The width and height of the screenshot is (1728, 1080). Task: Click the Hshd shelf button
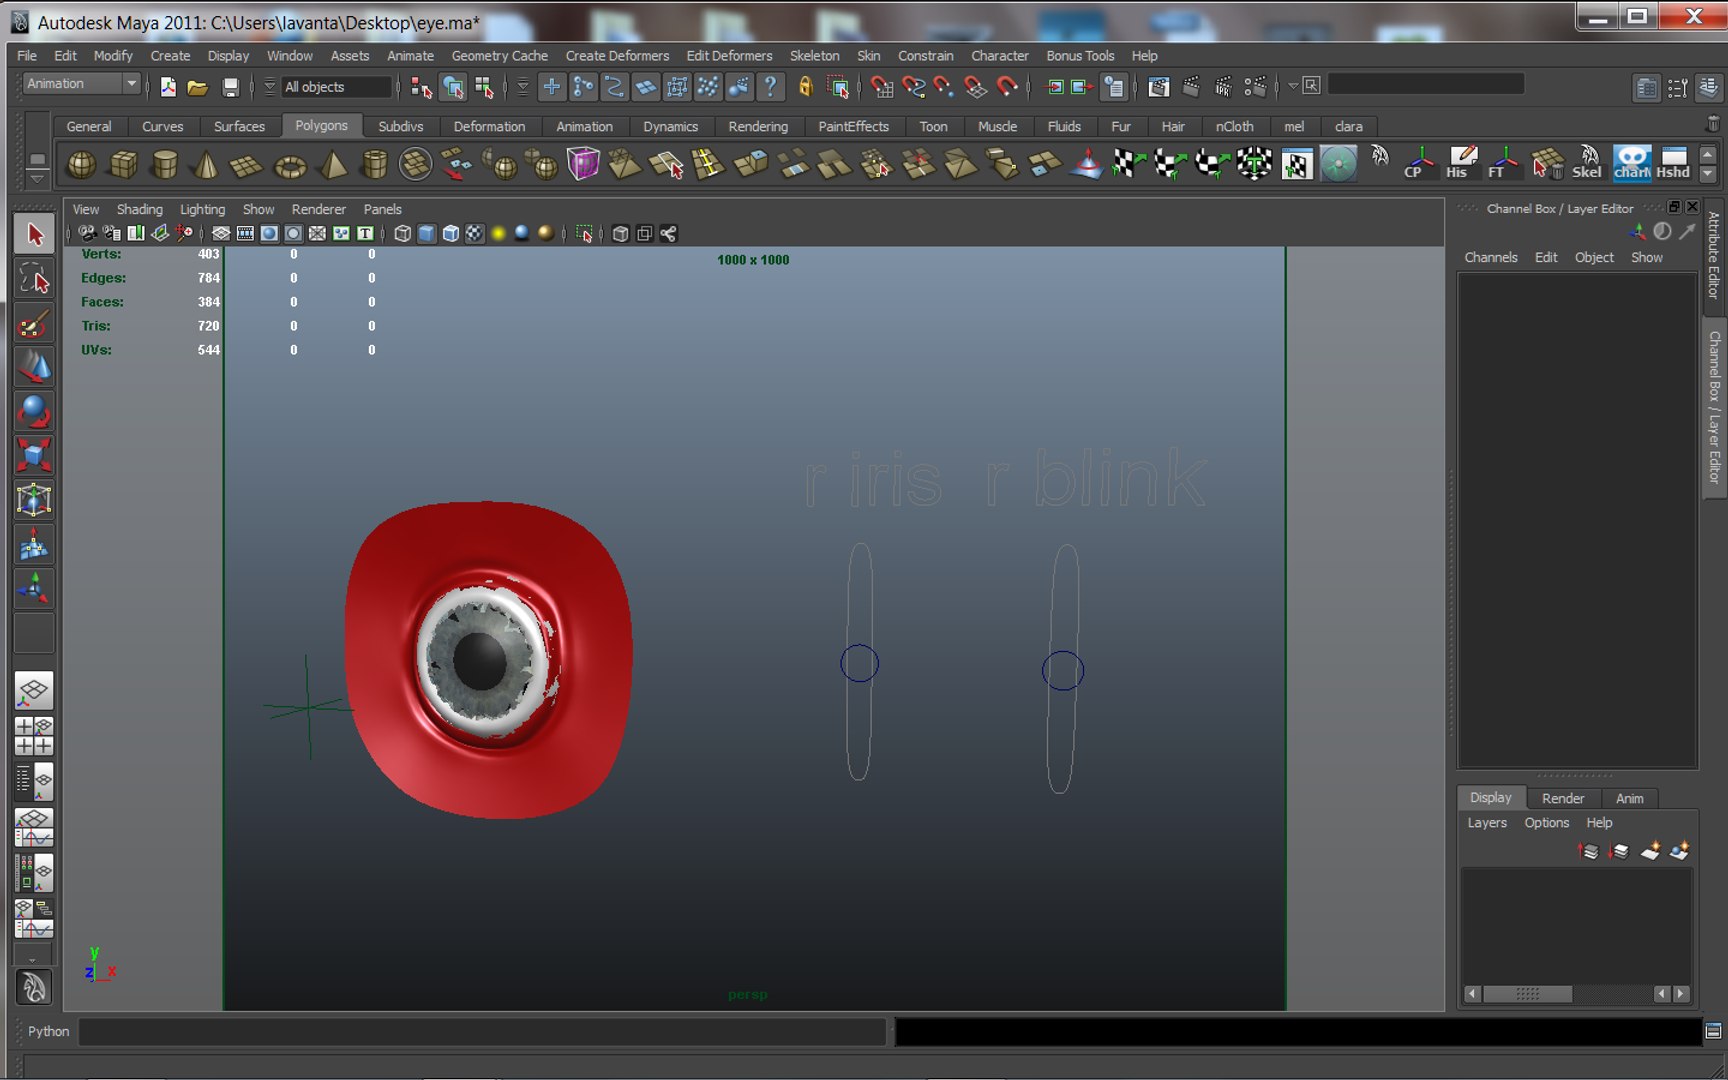pyautogui.click(x=1673, y=163)
